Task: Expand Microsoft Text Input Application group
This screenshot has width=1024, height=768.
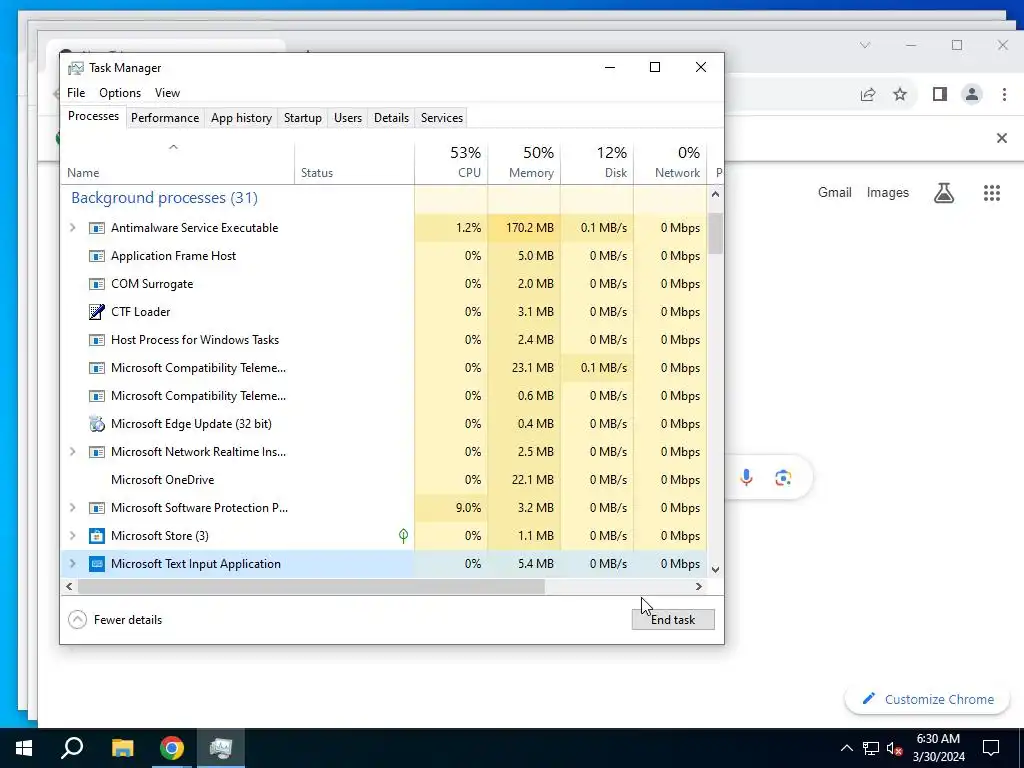Action: click(72, 564)
